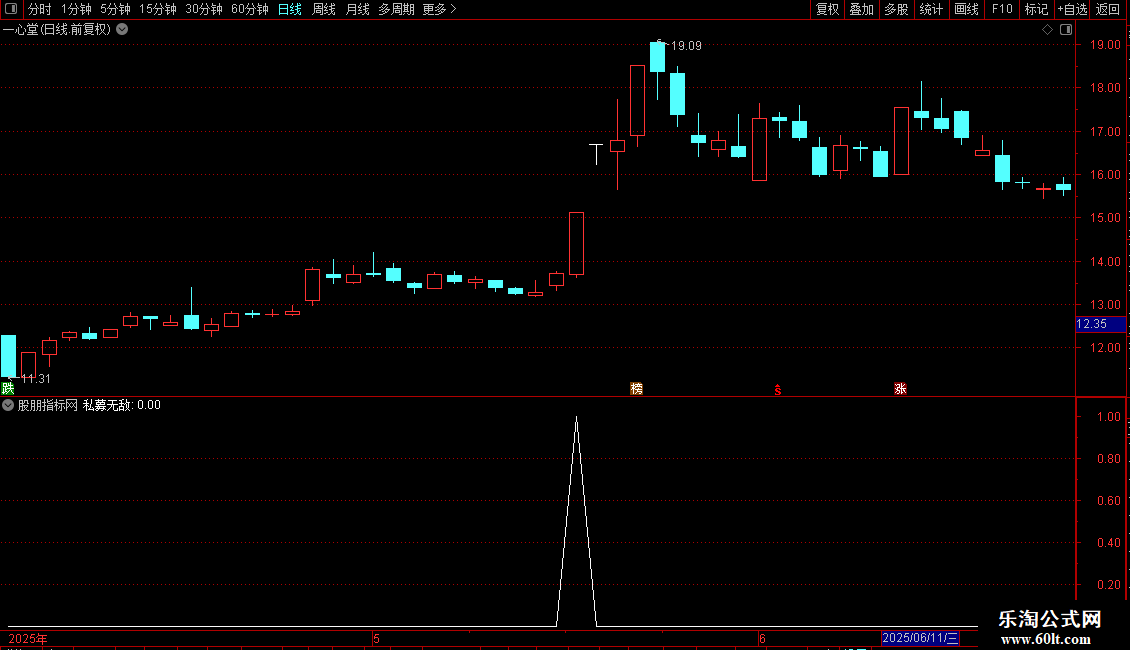The width and height of the screenshot is (1130, 650).
Task: Click the indicator spike peak at 1.00
Action: coord(577,419)
